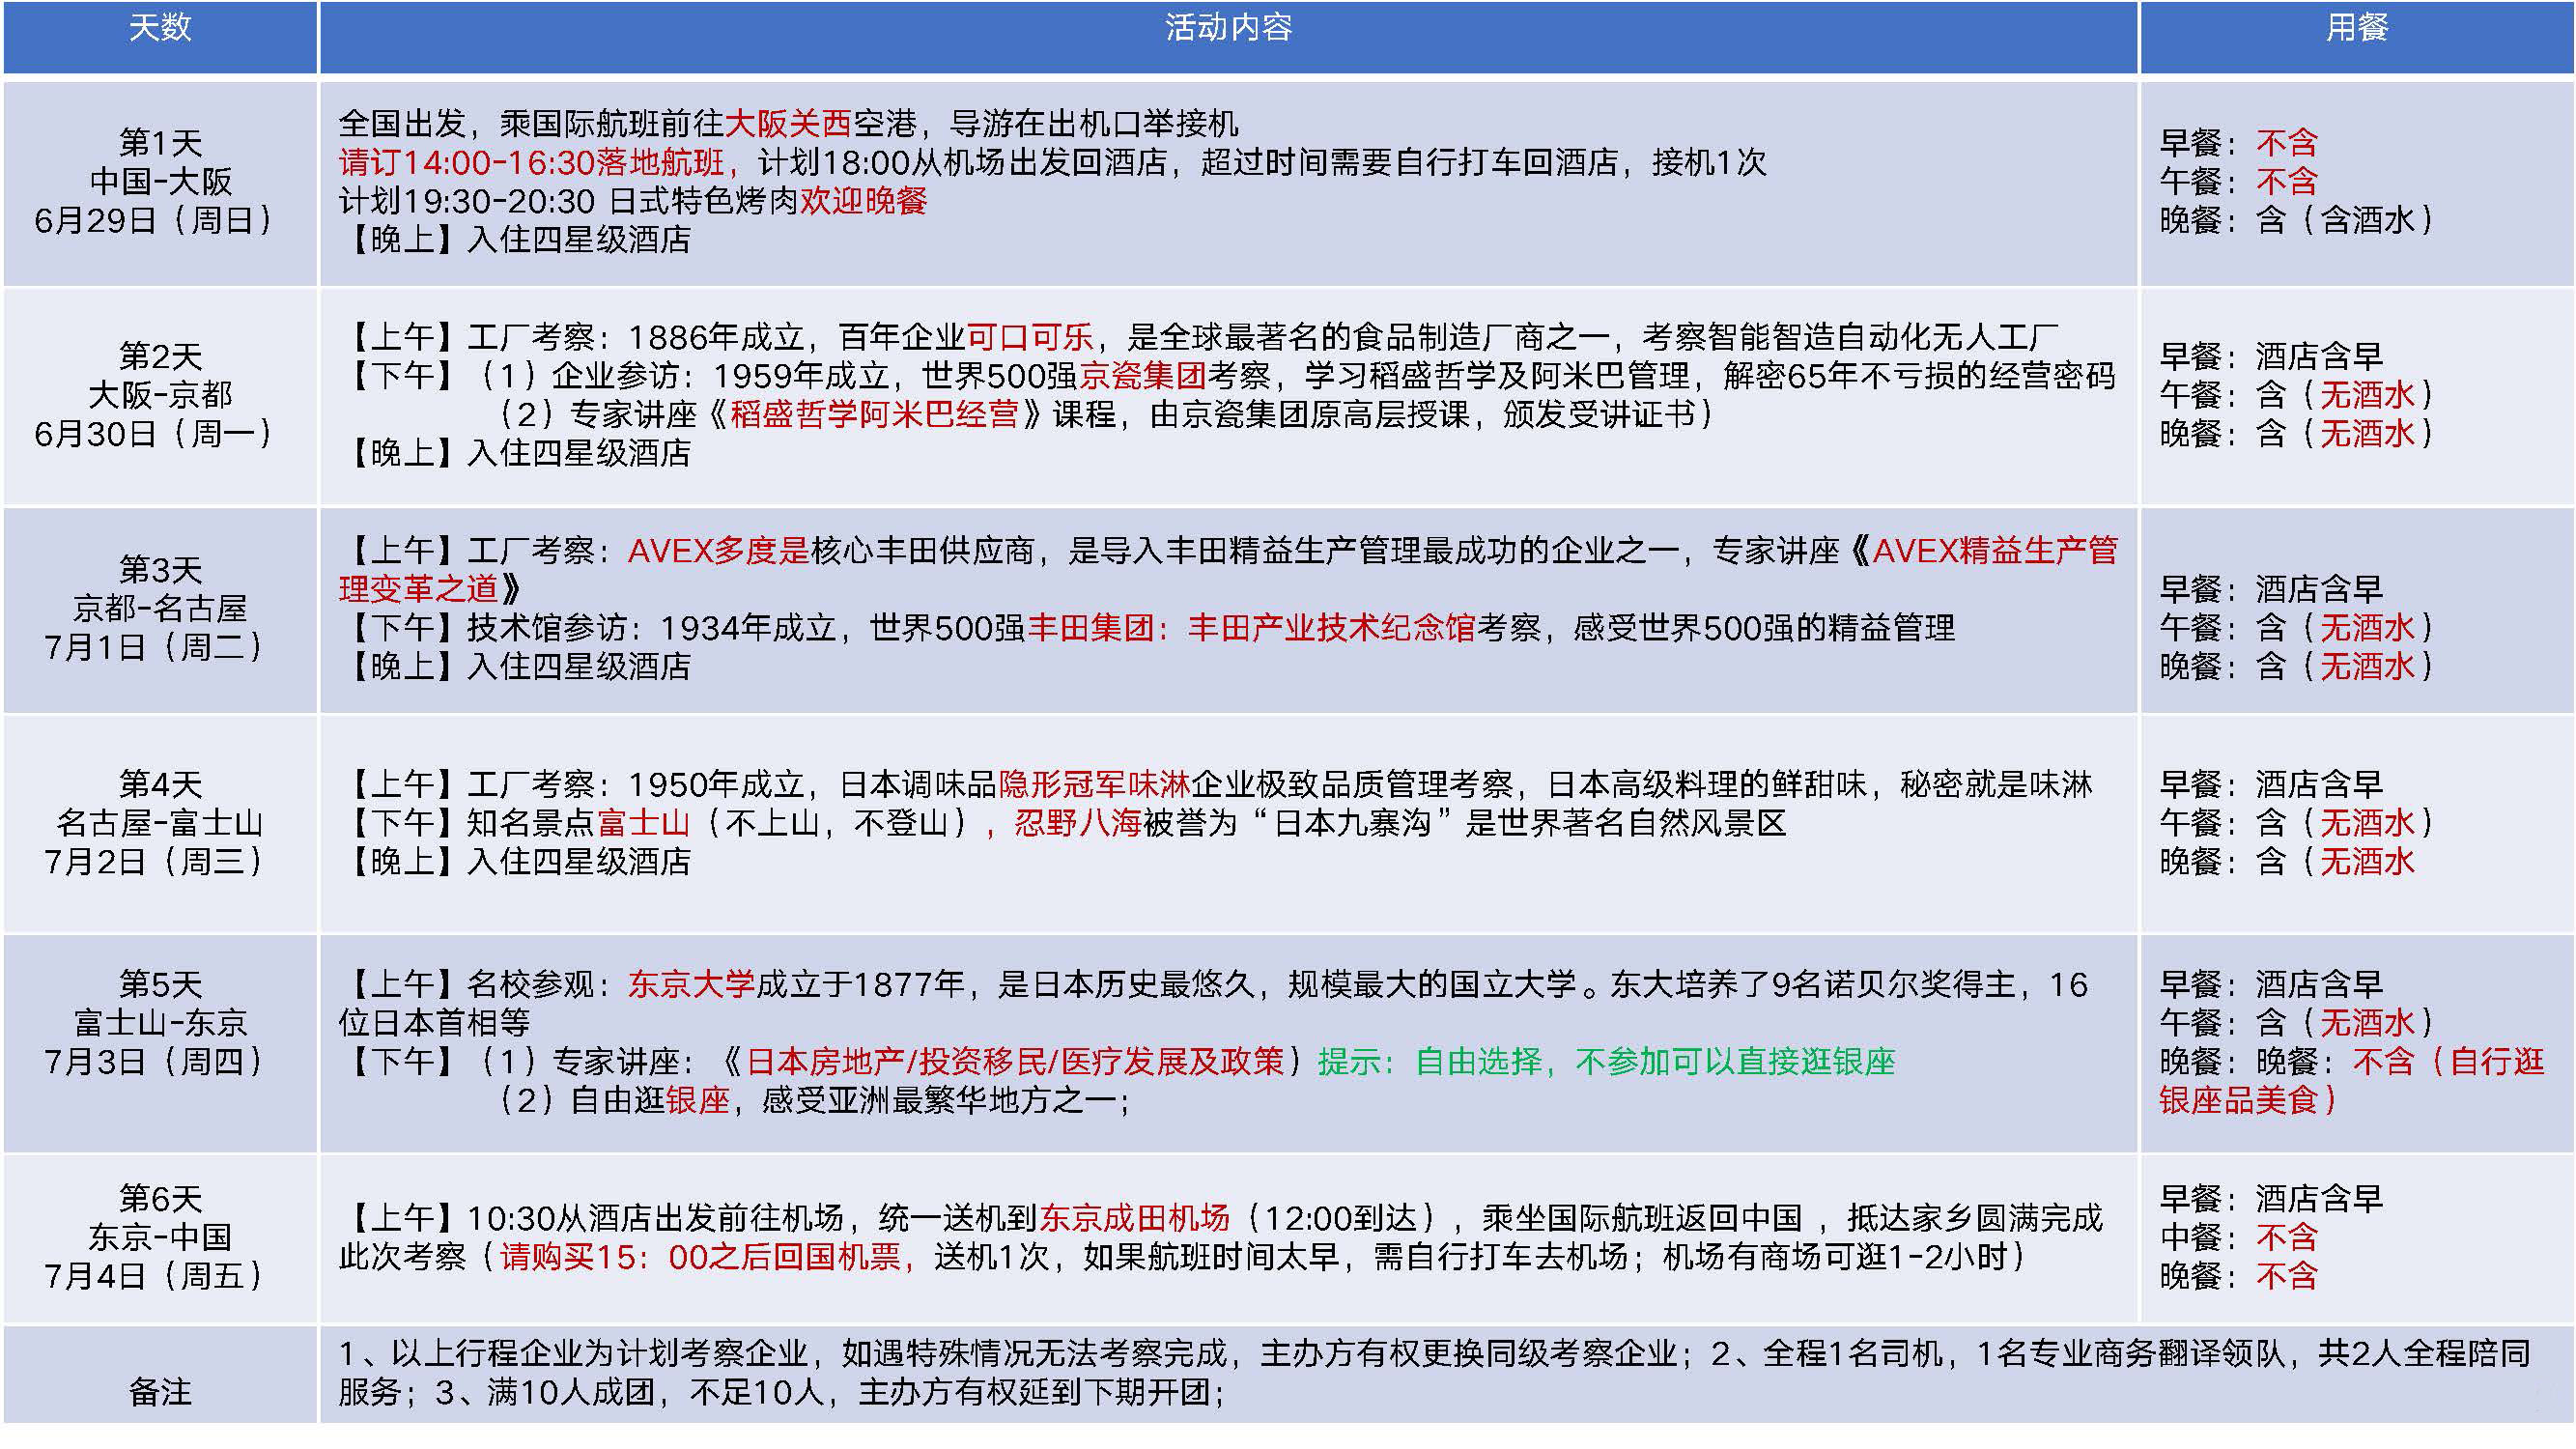Click red text 理变革之道
This screenshot has height=1449, width=2576.
pyautogui.click(x=418, y=589)
